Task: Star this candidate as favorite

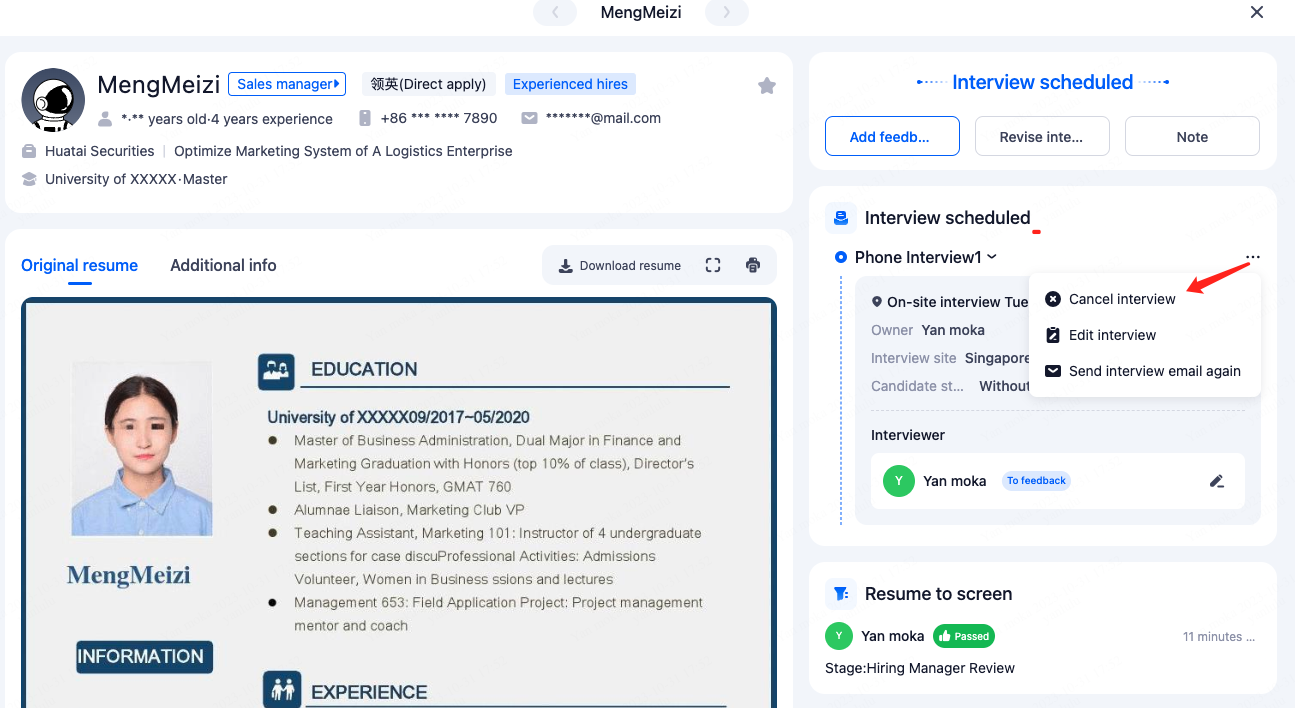Action: (767, 86)
